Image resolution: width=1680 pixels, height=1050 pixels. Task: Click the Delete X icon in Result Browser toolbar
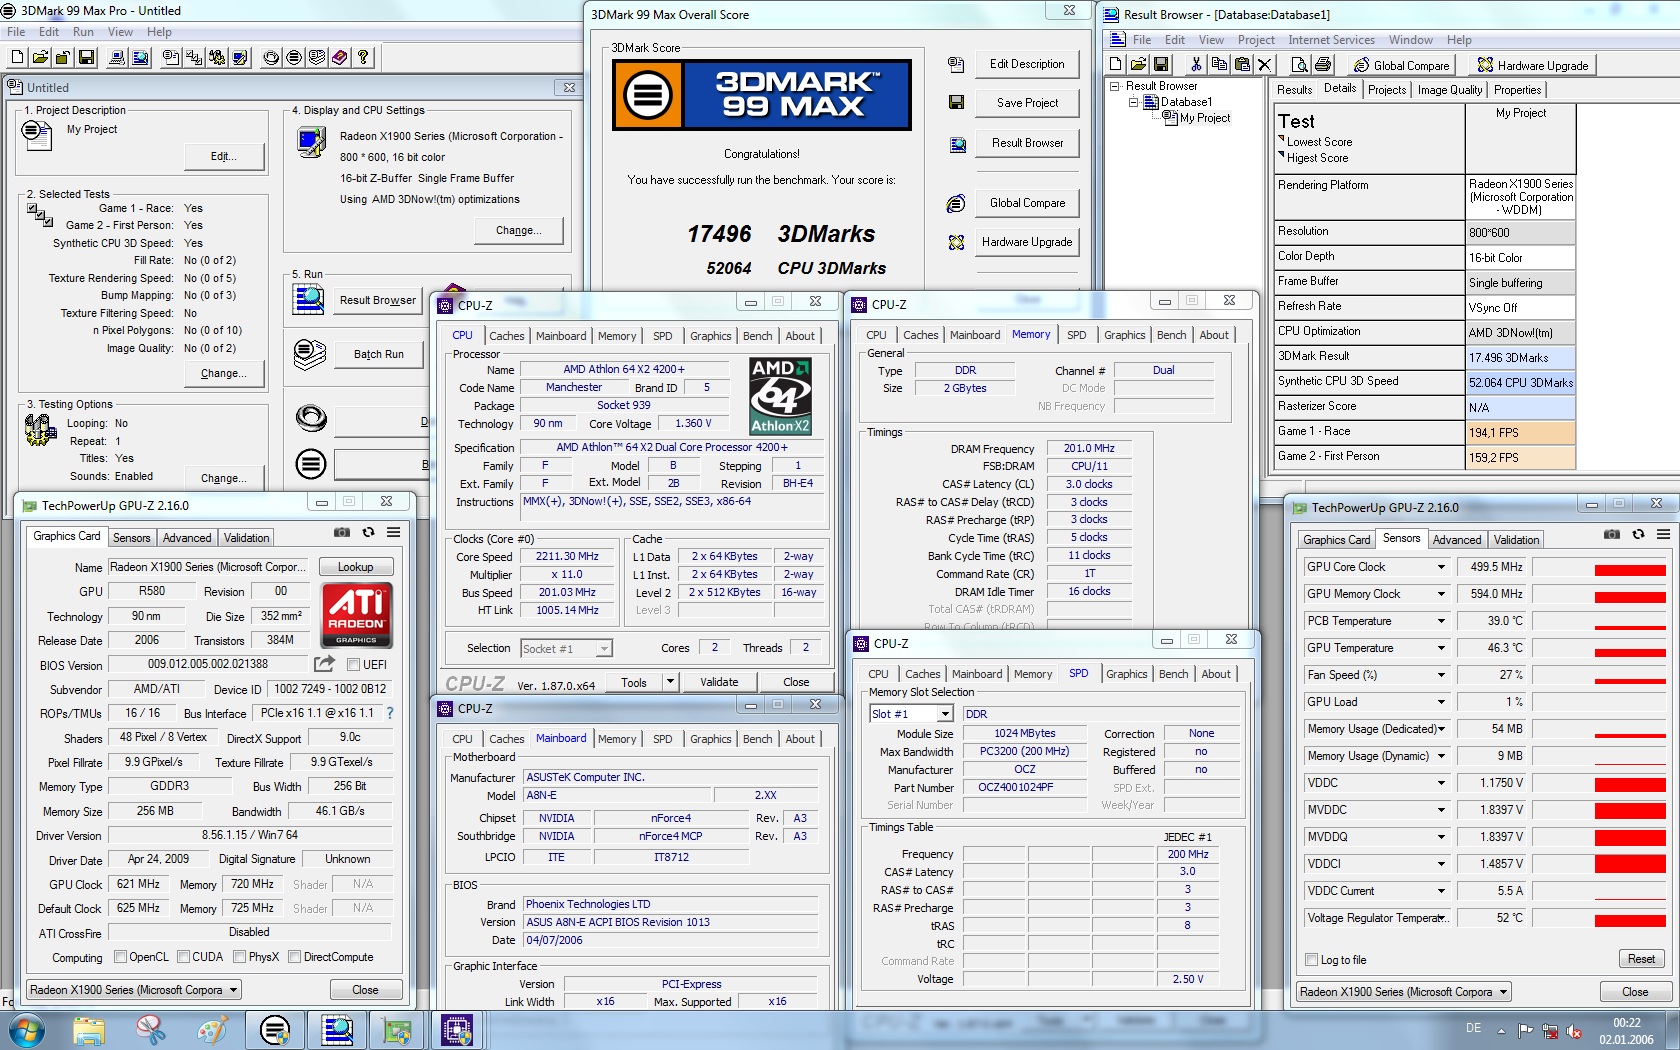(x=1264, y=65)
